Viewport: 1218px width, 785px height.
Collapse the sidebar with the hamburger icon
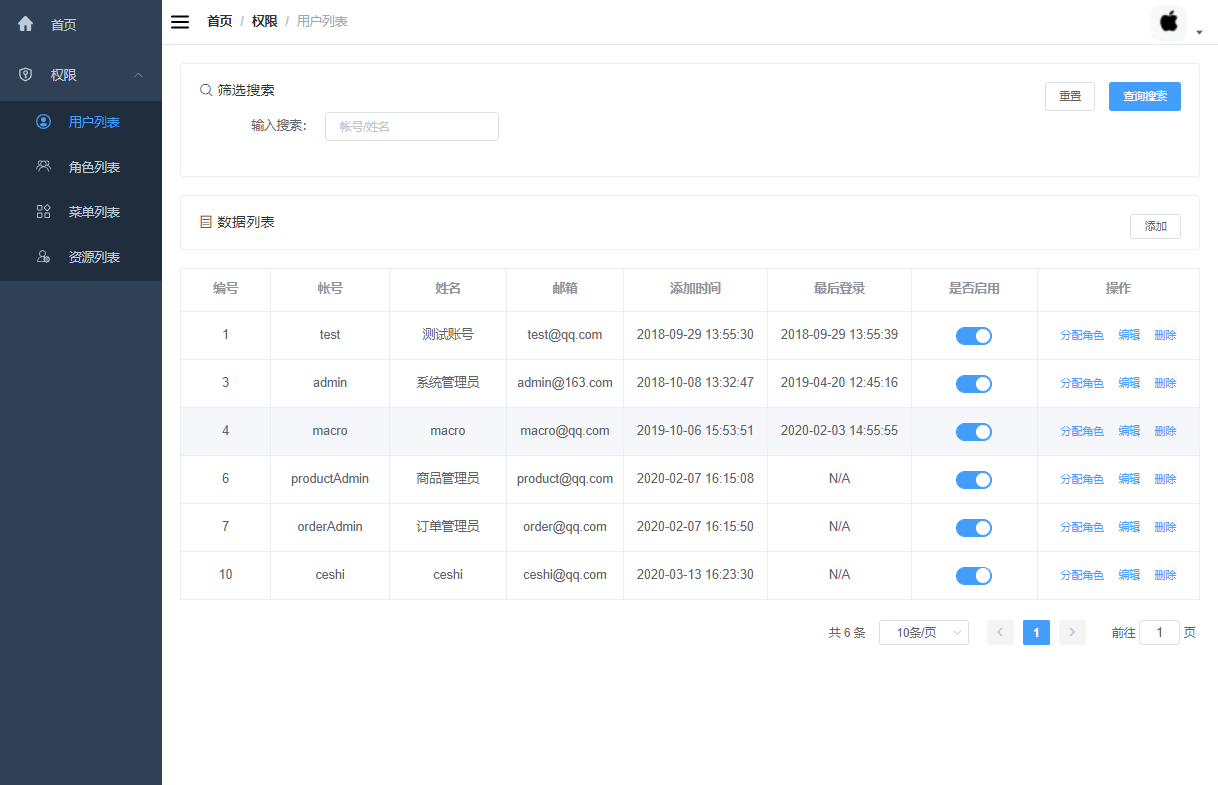(x=179, y=21)
